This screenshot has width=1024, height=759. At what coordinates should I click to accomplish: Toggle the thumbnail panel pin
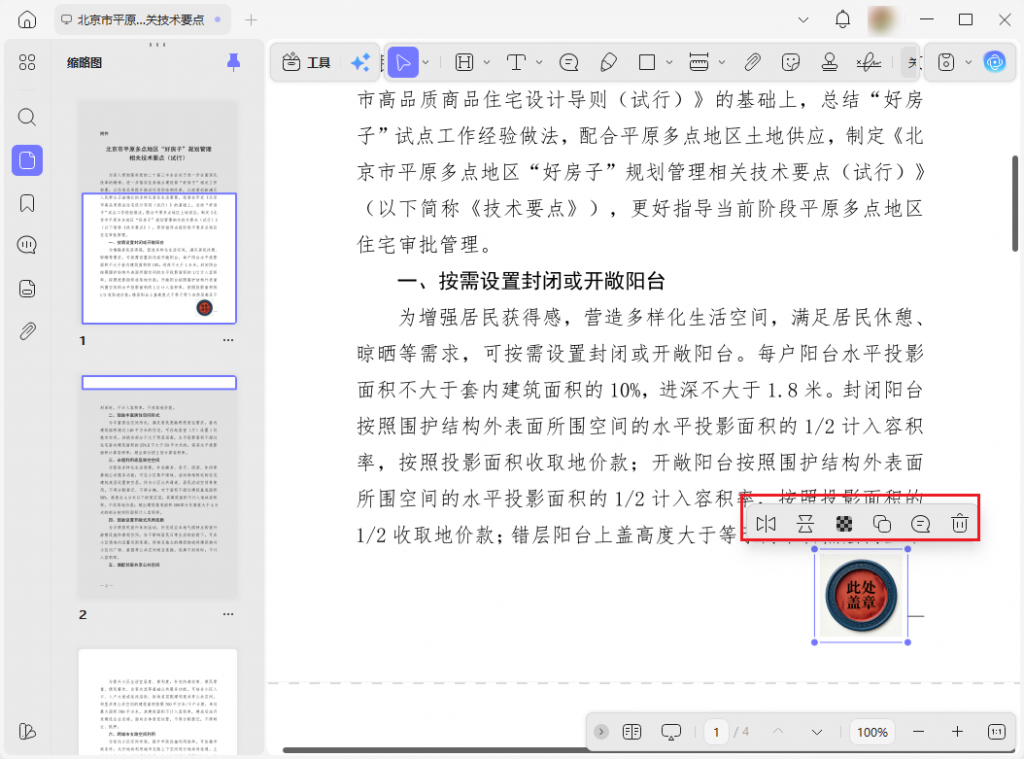(233, 62)
